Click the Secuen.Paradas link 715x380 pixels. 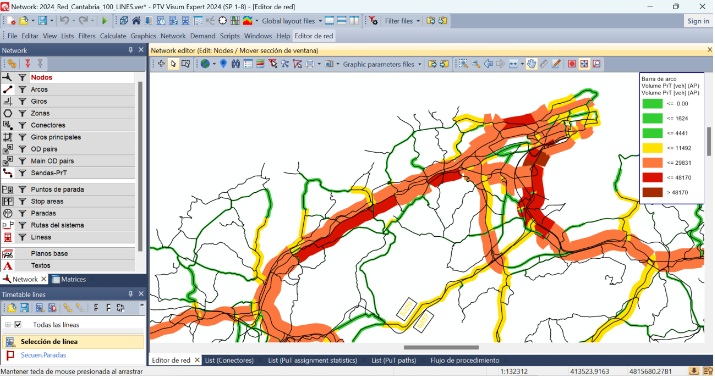(43, 355)
